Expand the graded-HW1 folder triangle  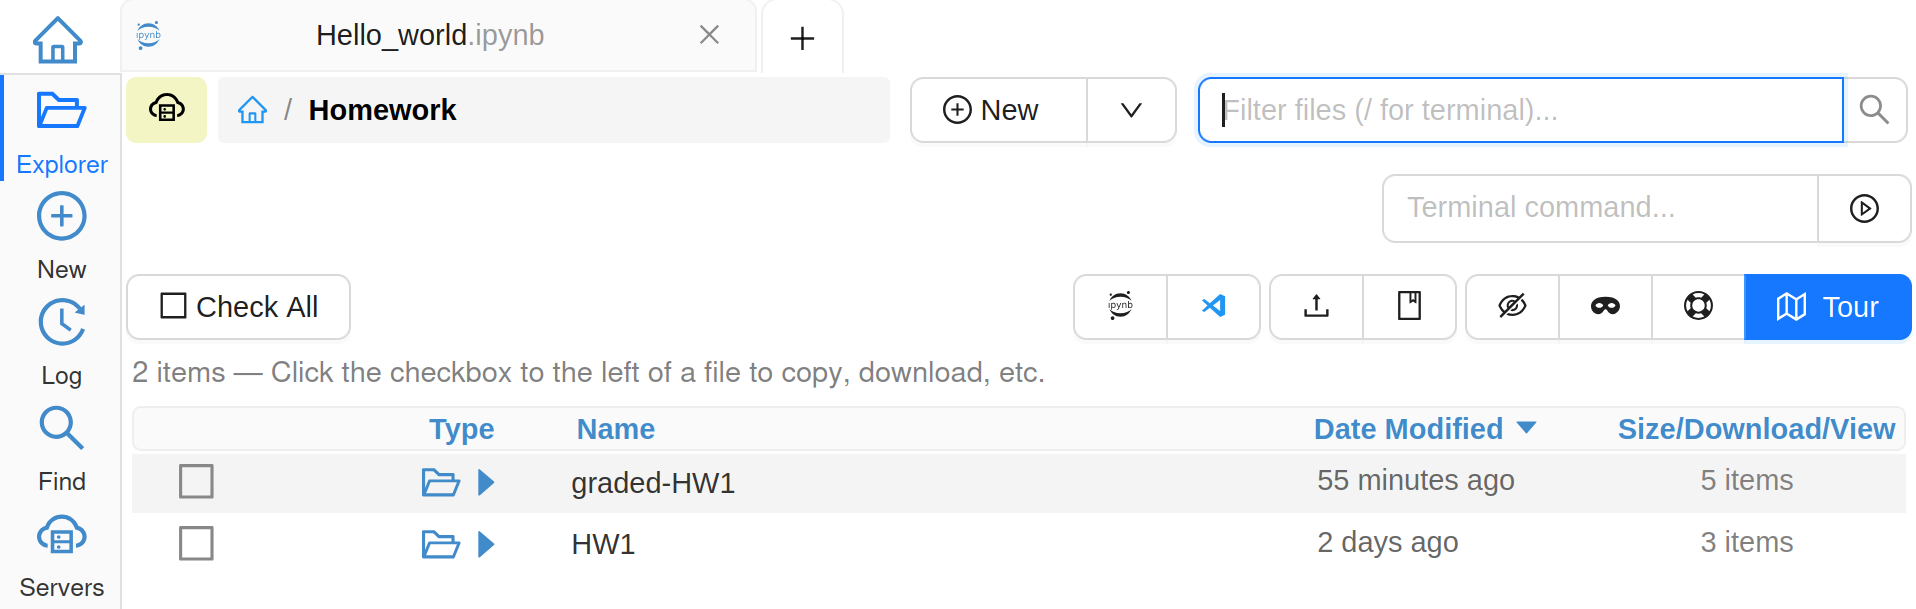point(486,483)
